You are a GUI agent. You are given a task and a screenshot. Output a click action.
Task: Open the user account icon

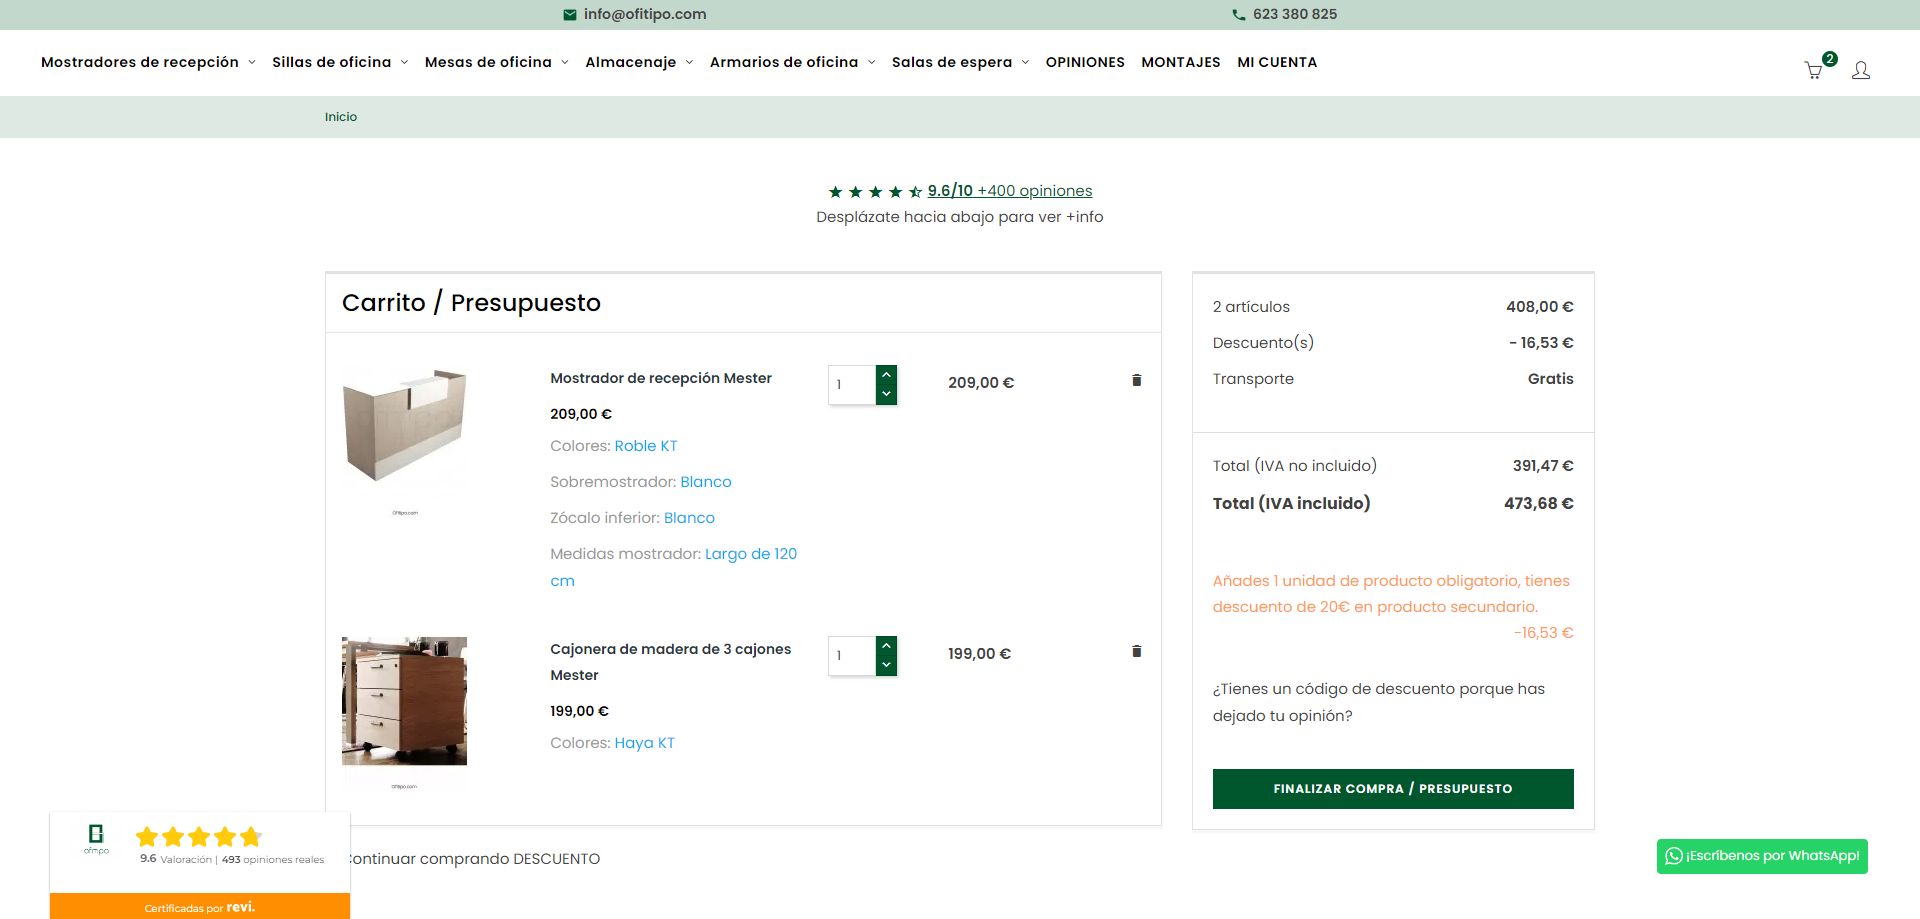click(1861, 70)
